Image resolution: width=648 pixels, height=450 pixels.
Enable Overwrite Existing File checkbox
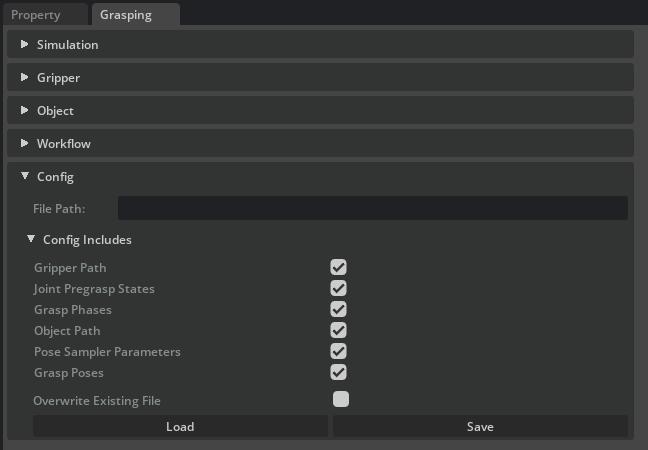pos(341,399)
